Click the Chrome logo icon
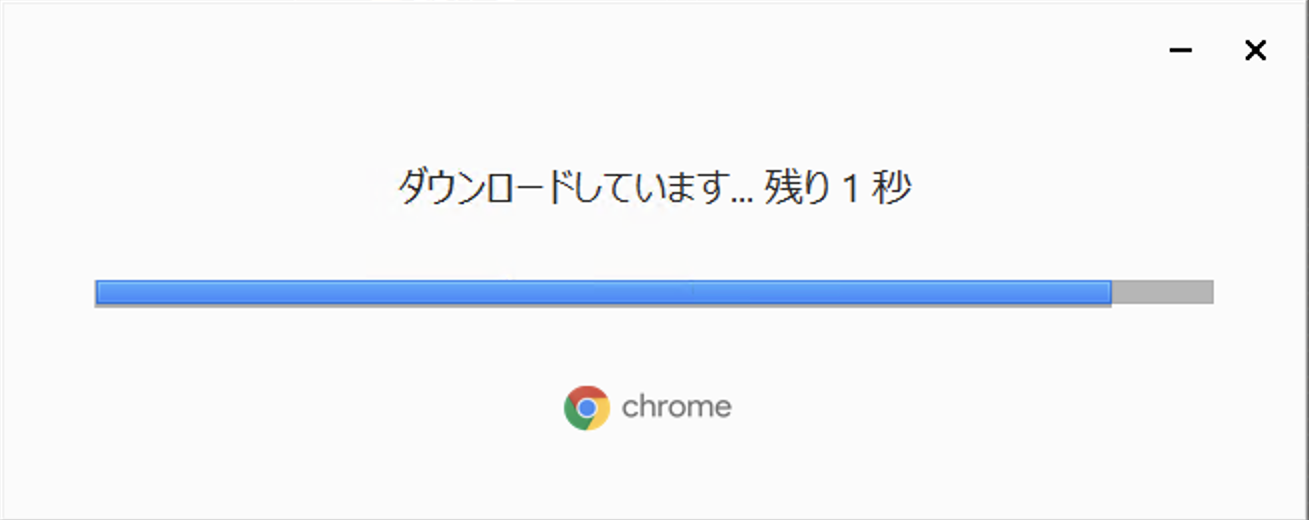The image size is (1309, 520). [587, 408]
